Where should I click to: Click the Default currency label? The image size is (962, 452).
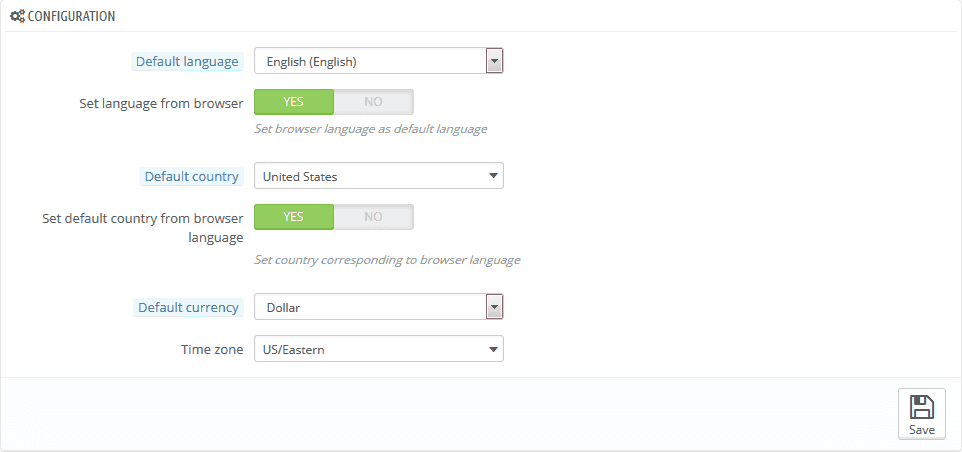pyautogui.click(x=188, y=308)
